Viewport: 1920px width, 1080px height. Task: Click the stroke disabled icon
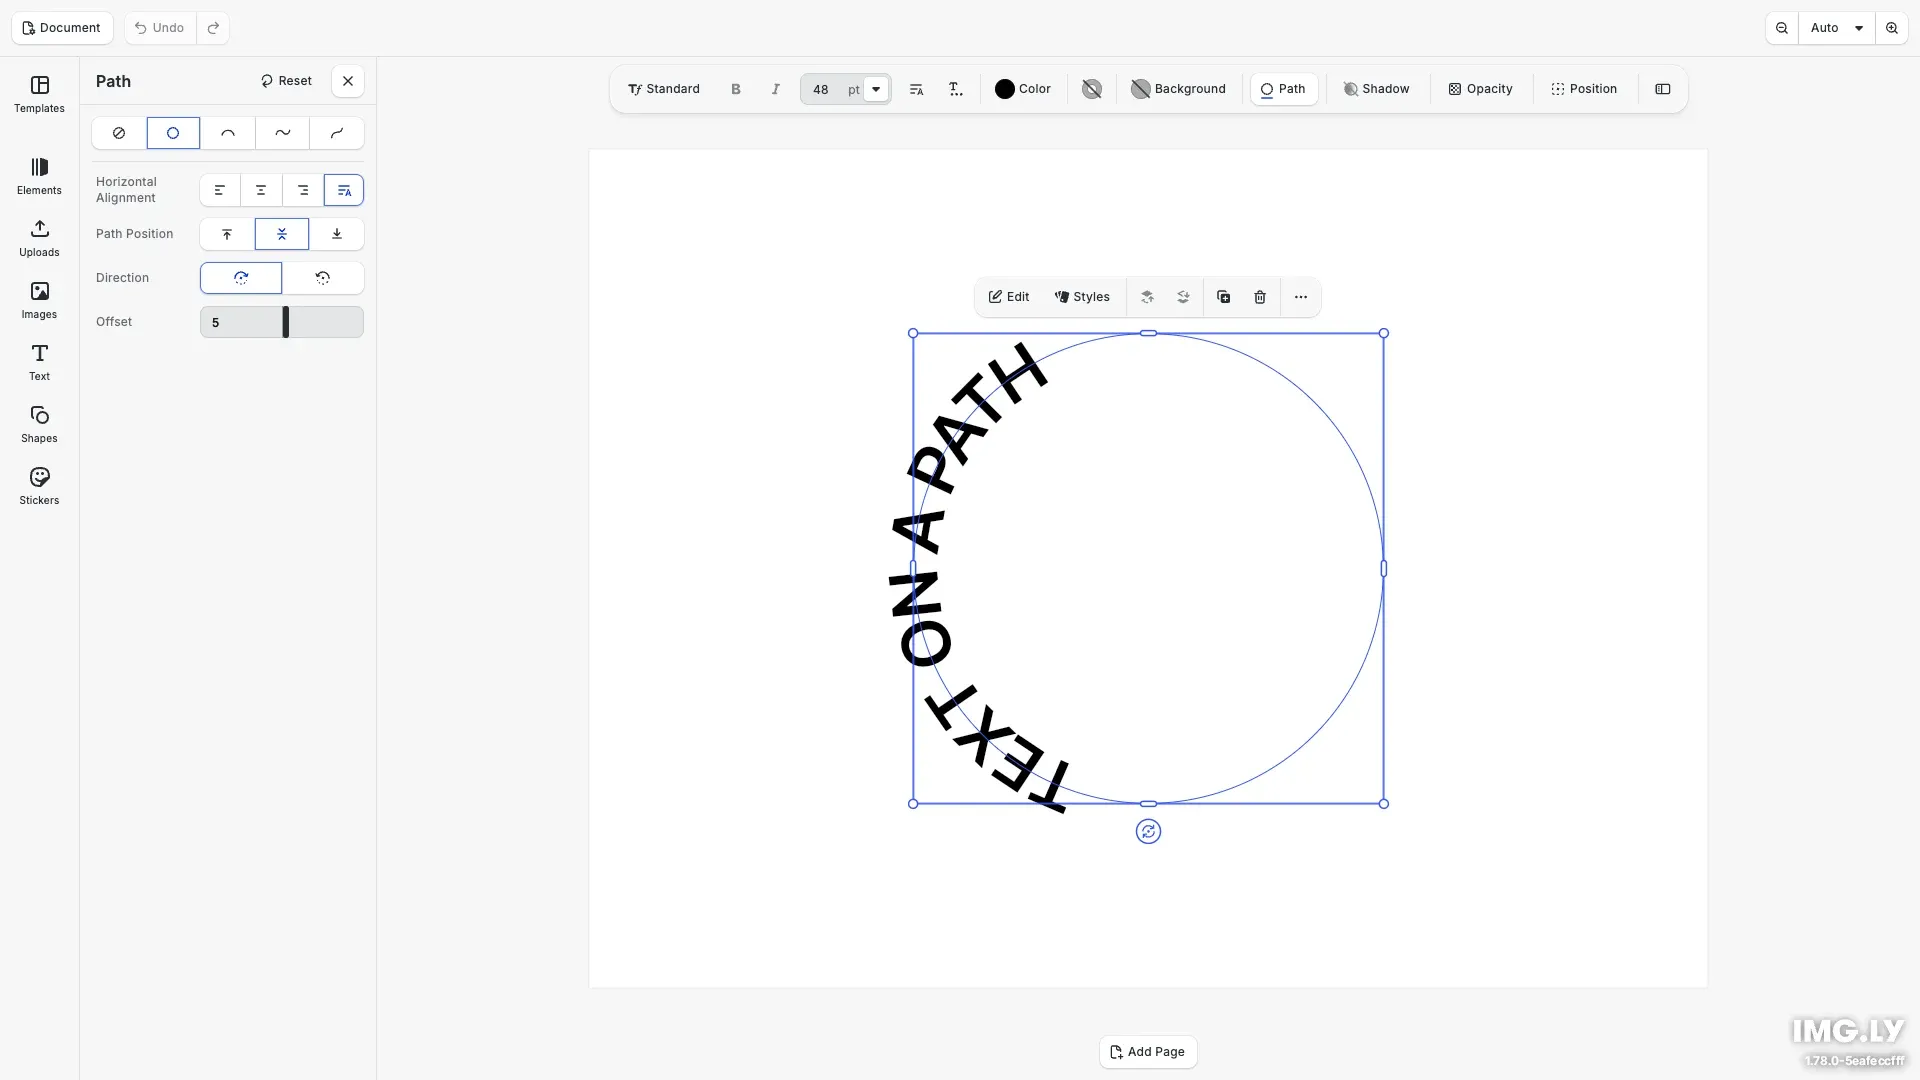1092,89
